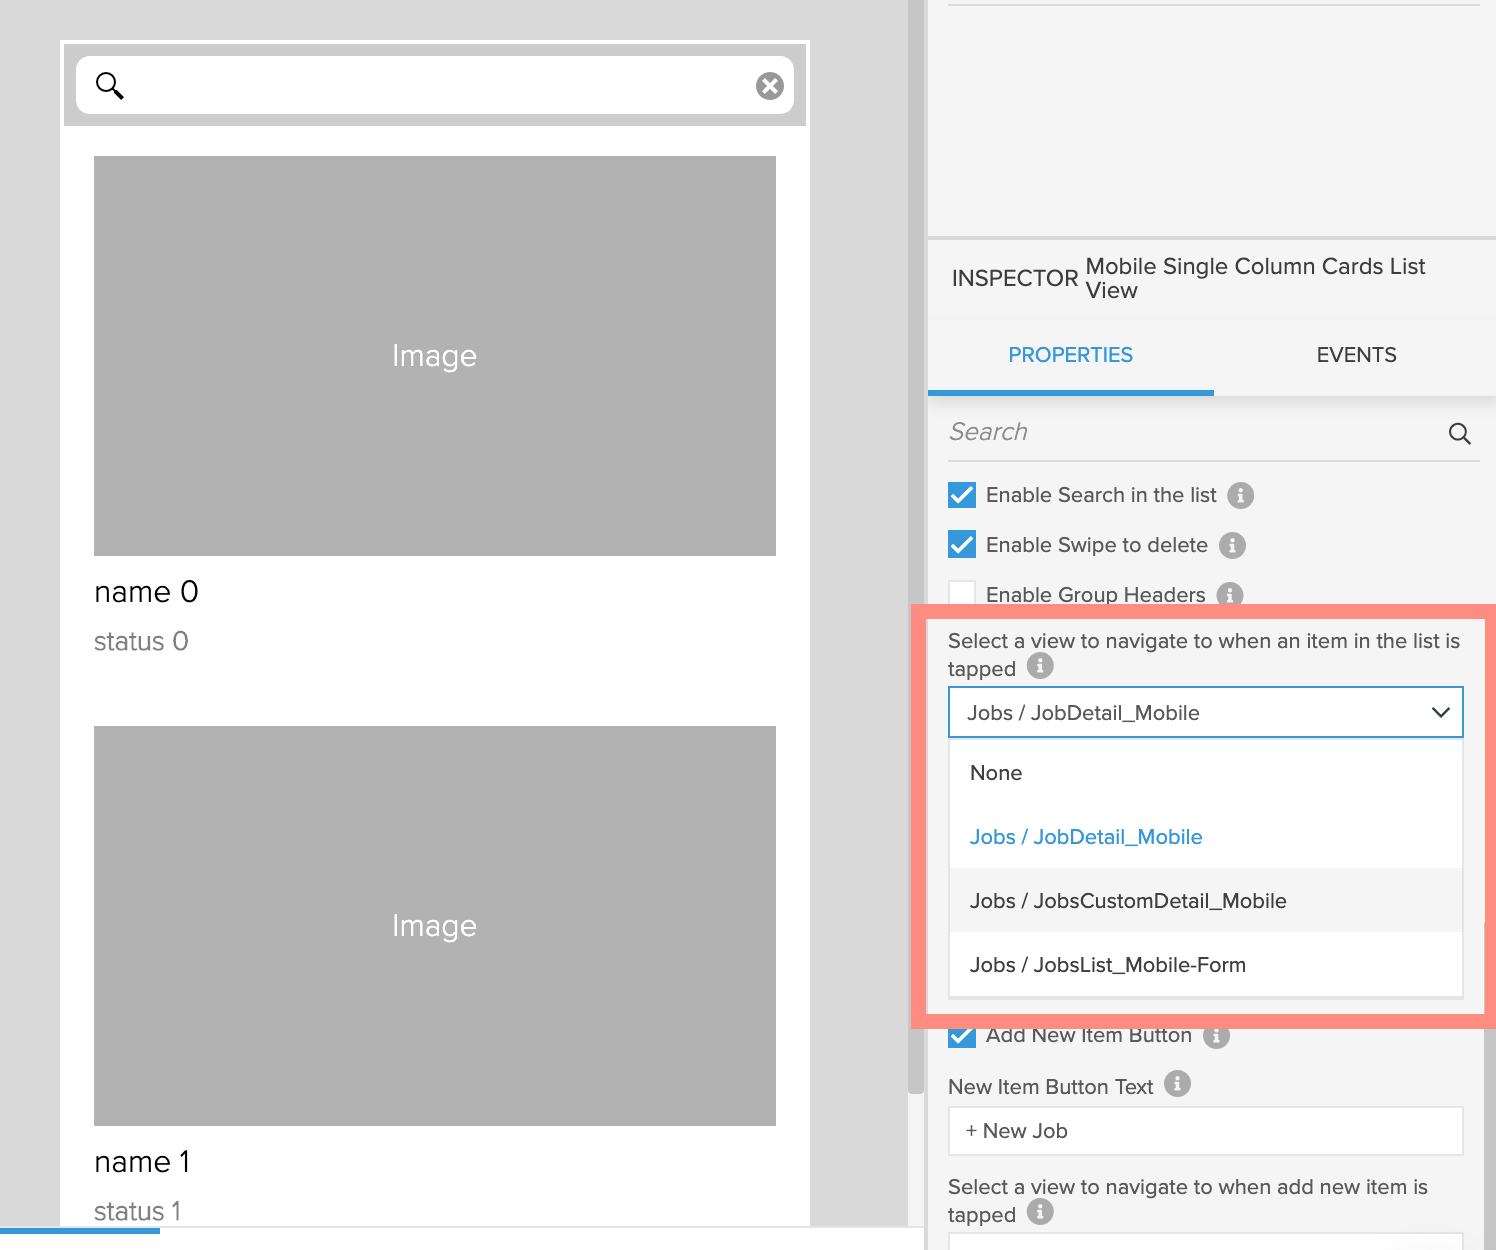Choose Jobs / JobsCustomDetail_Mobile option
Screen dimensions: 1496x1250
tap(1127, 901)
